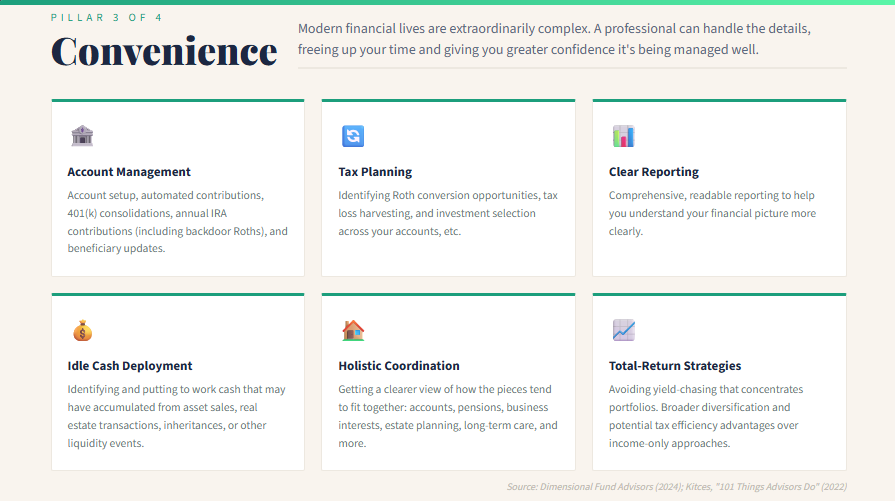Click the blue refresh arrows icon
895x501 pixels.
coord(353,136)
